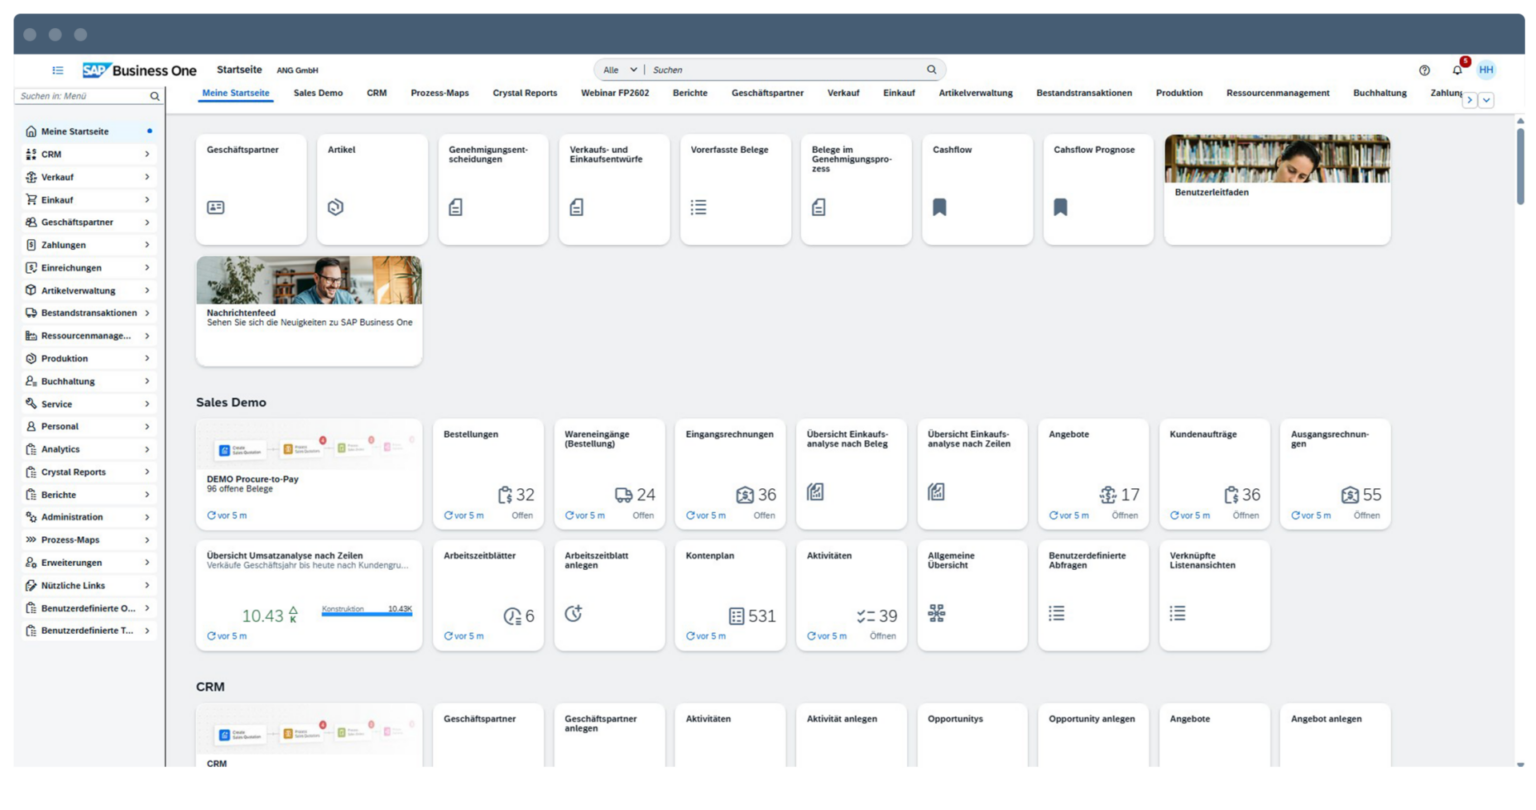Click the HH user avatar

click(1486, 69)
